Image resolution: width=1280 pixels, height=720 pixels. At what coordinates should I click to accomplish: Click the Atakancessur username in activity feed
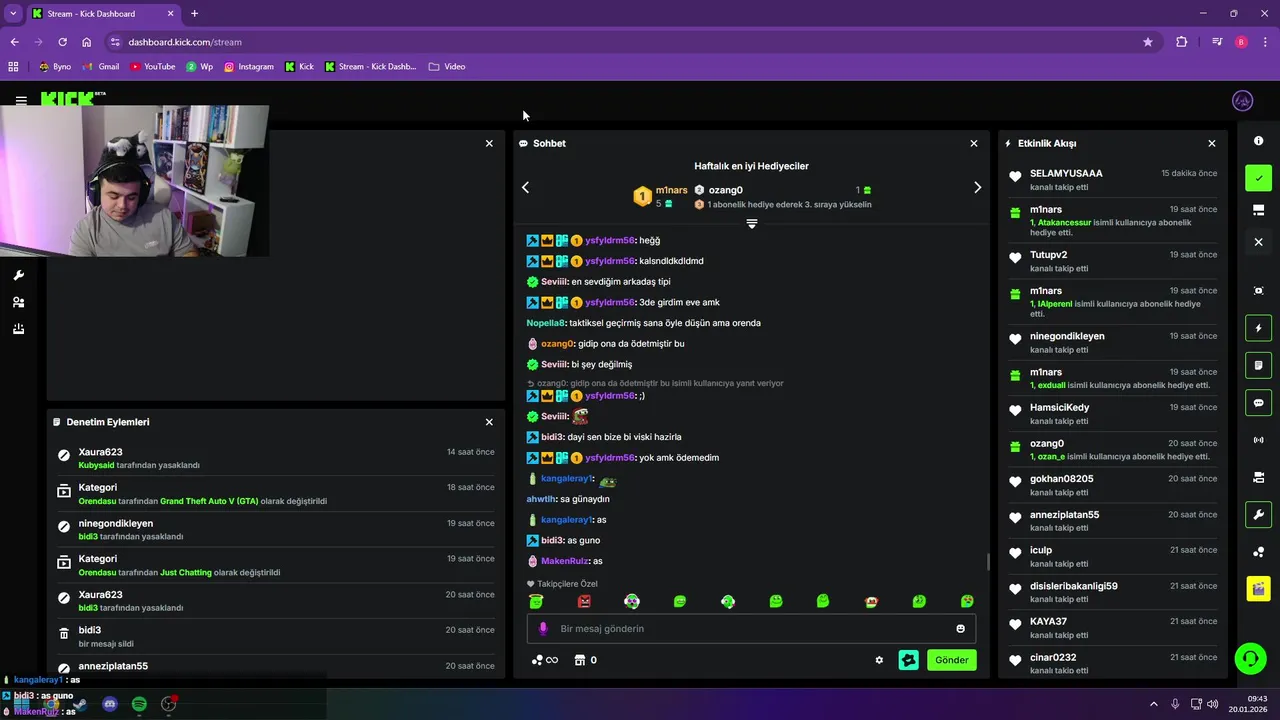click(1064, 223)
